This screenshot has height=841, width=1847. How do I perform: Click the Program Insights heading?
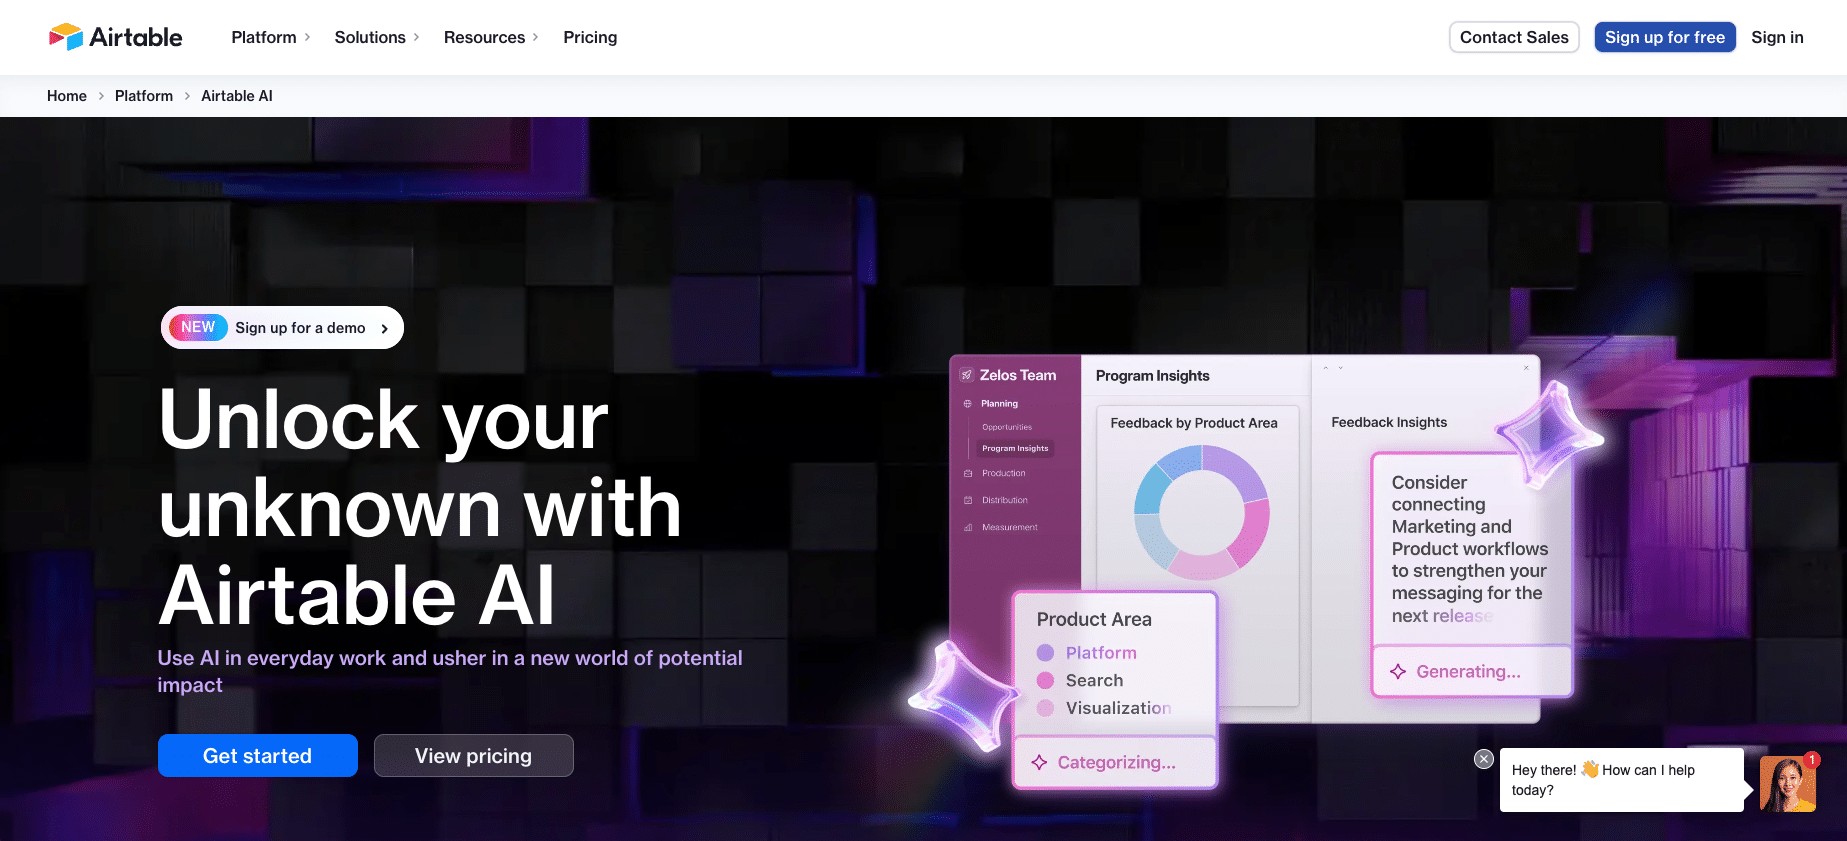coord(1152,376)
